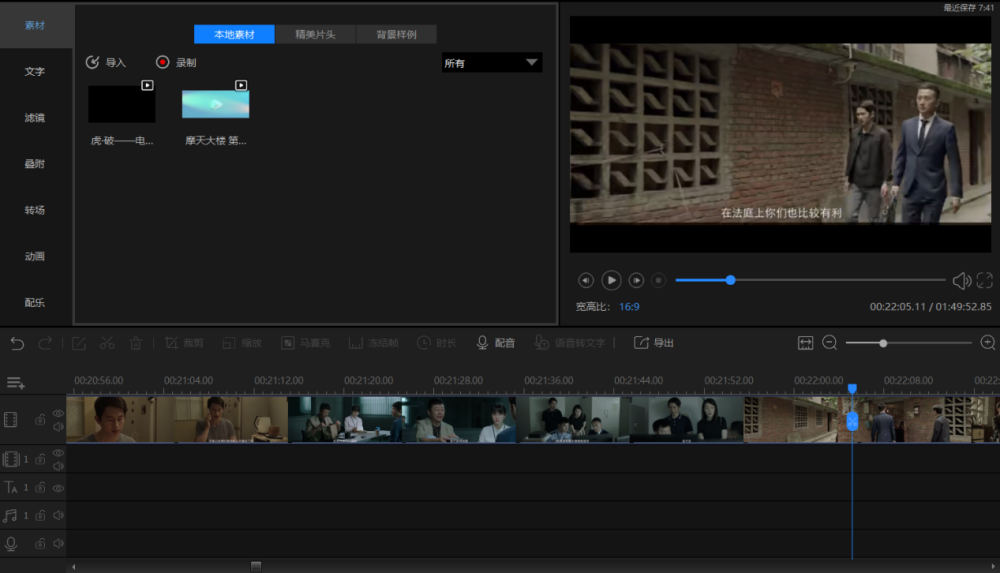Click the preview volume speaker icon
This screenshot has height=573, width=1000.
(x=961, y=280)
